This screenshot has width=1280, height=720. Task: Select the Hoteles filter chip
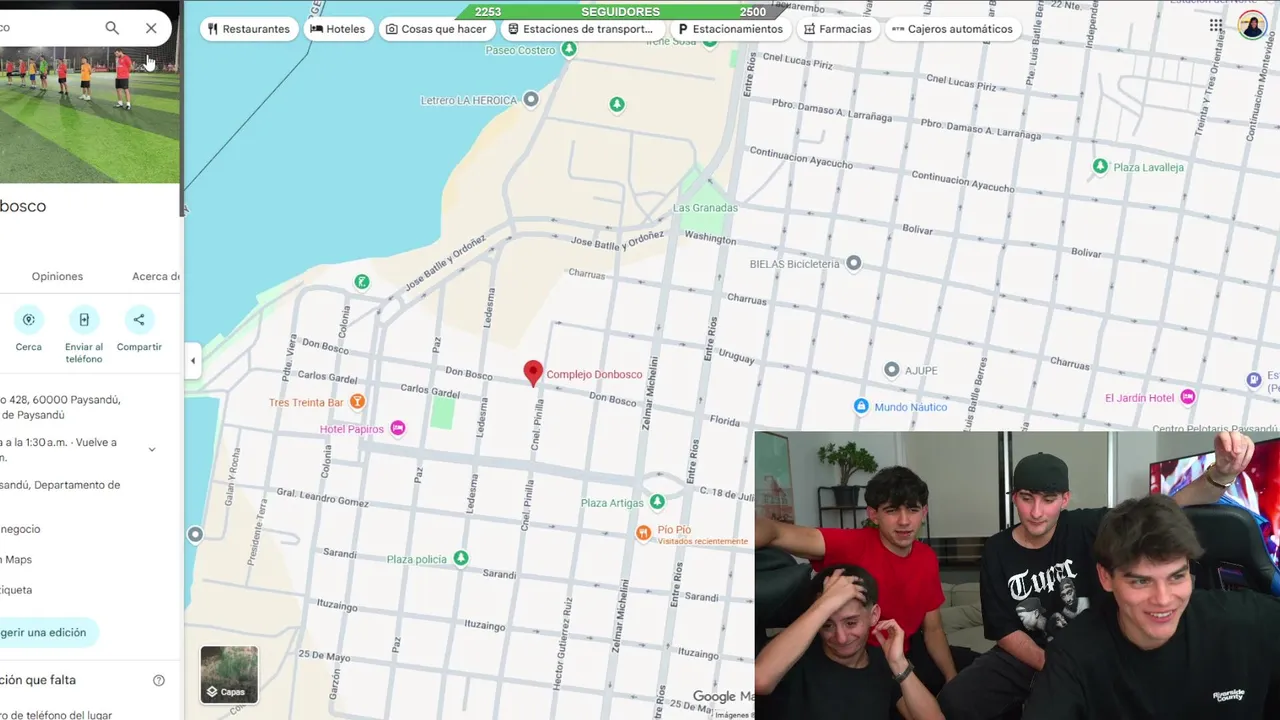click(x=338, y=29)
